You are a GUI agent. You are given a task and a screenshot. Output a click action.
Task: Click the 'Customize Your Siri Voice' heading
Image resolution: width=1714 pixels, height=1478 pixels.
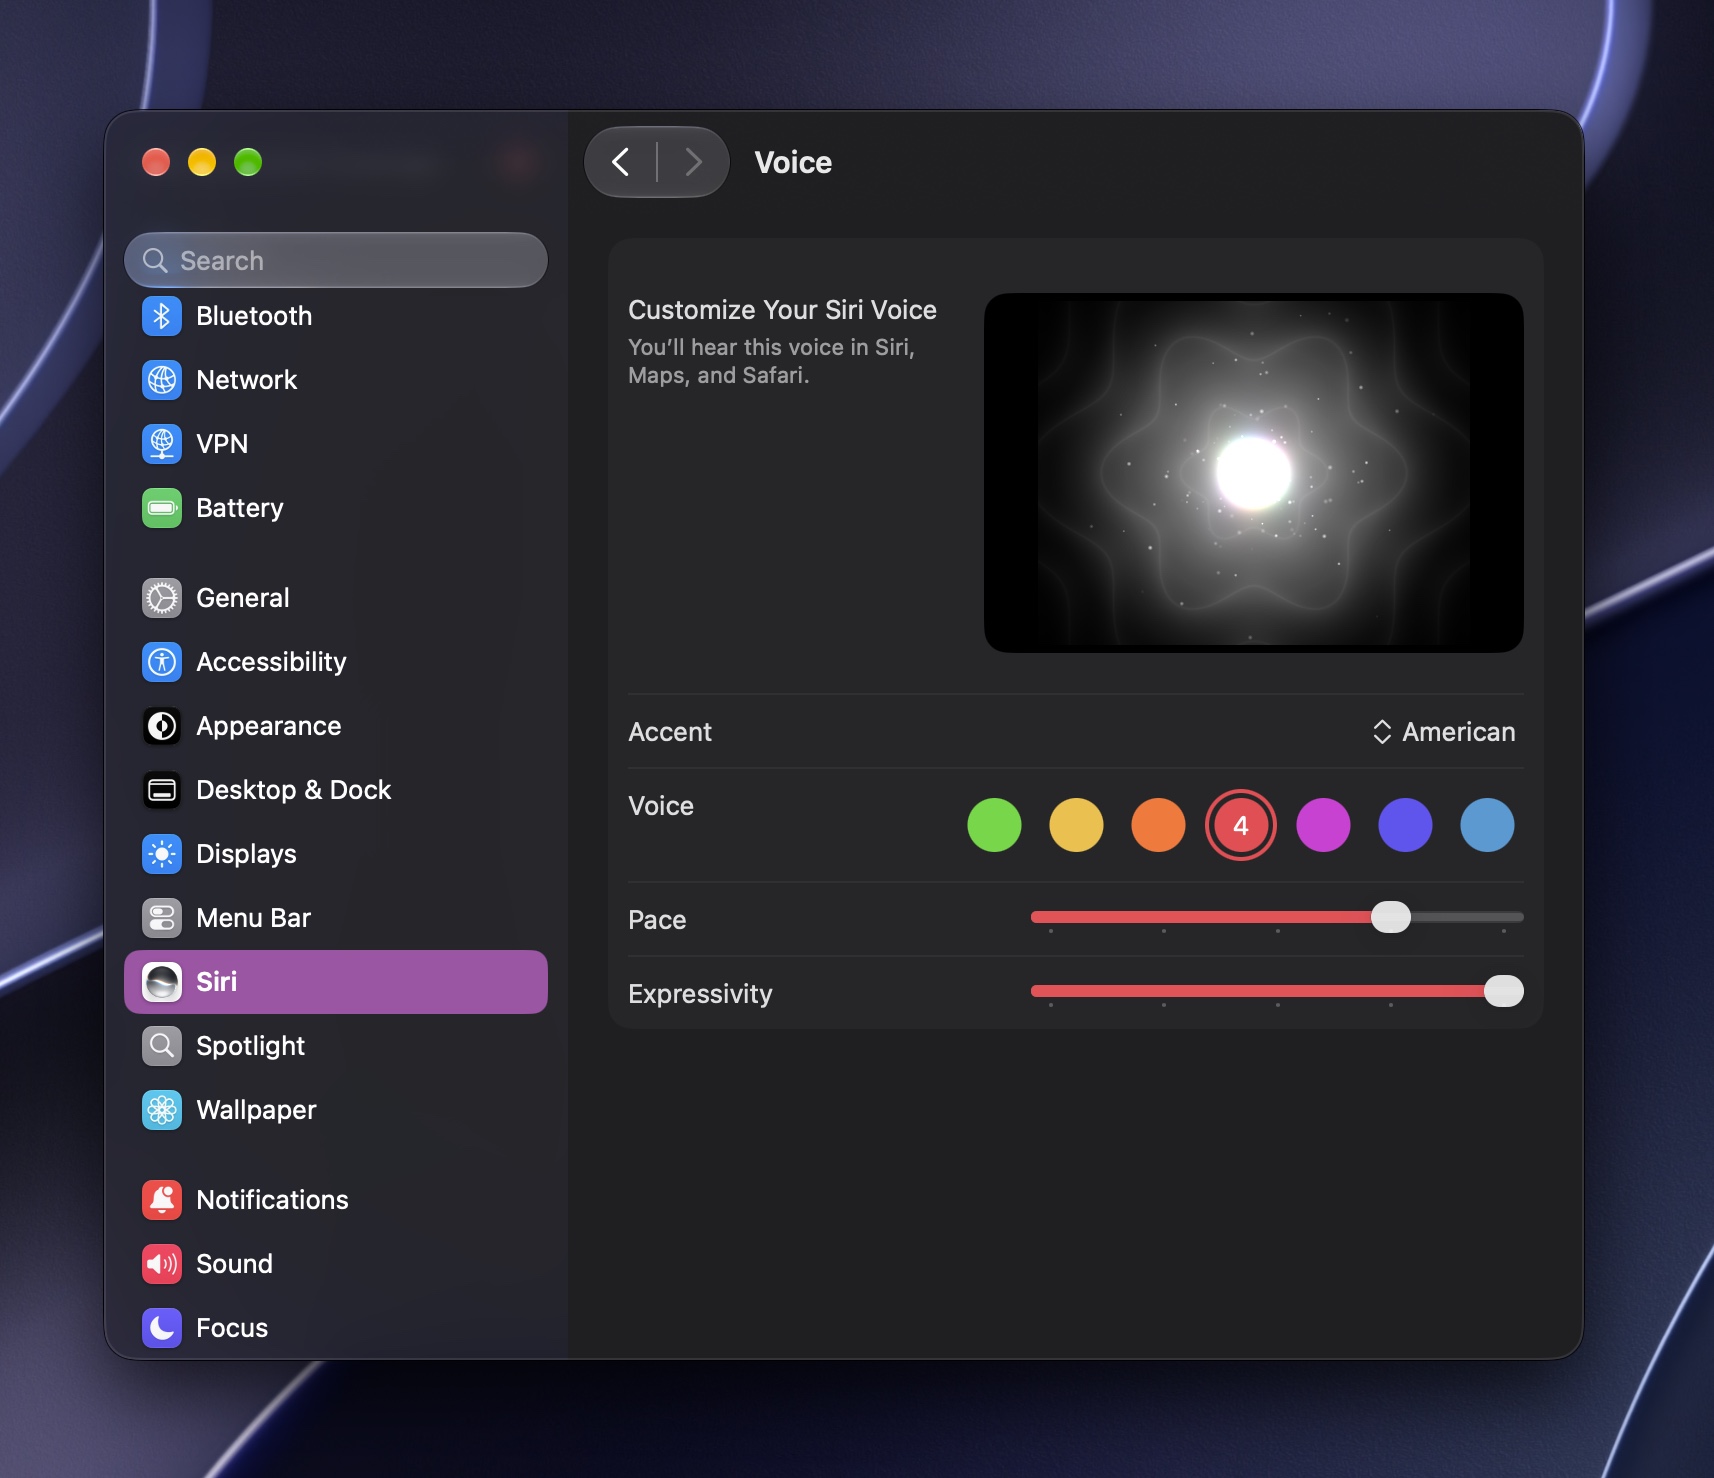(782, 310)
